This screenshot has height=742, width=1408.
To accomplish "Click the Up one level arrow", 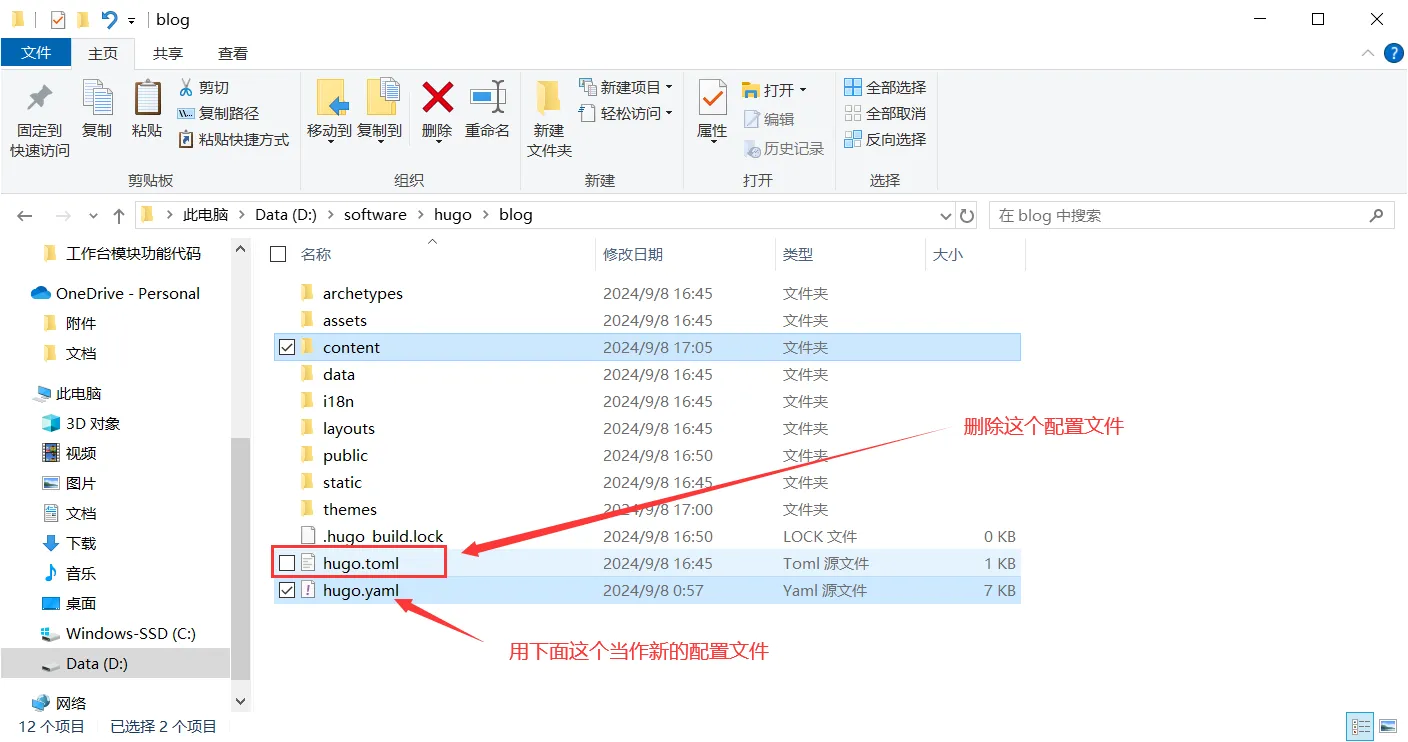I will (119, 215).
